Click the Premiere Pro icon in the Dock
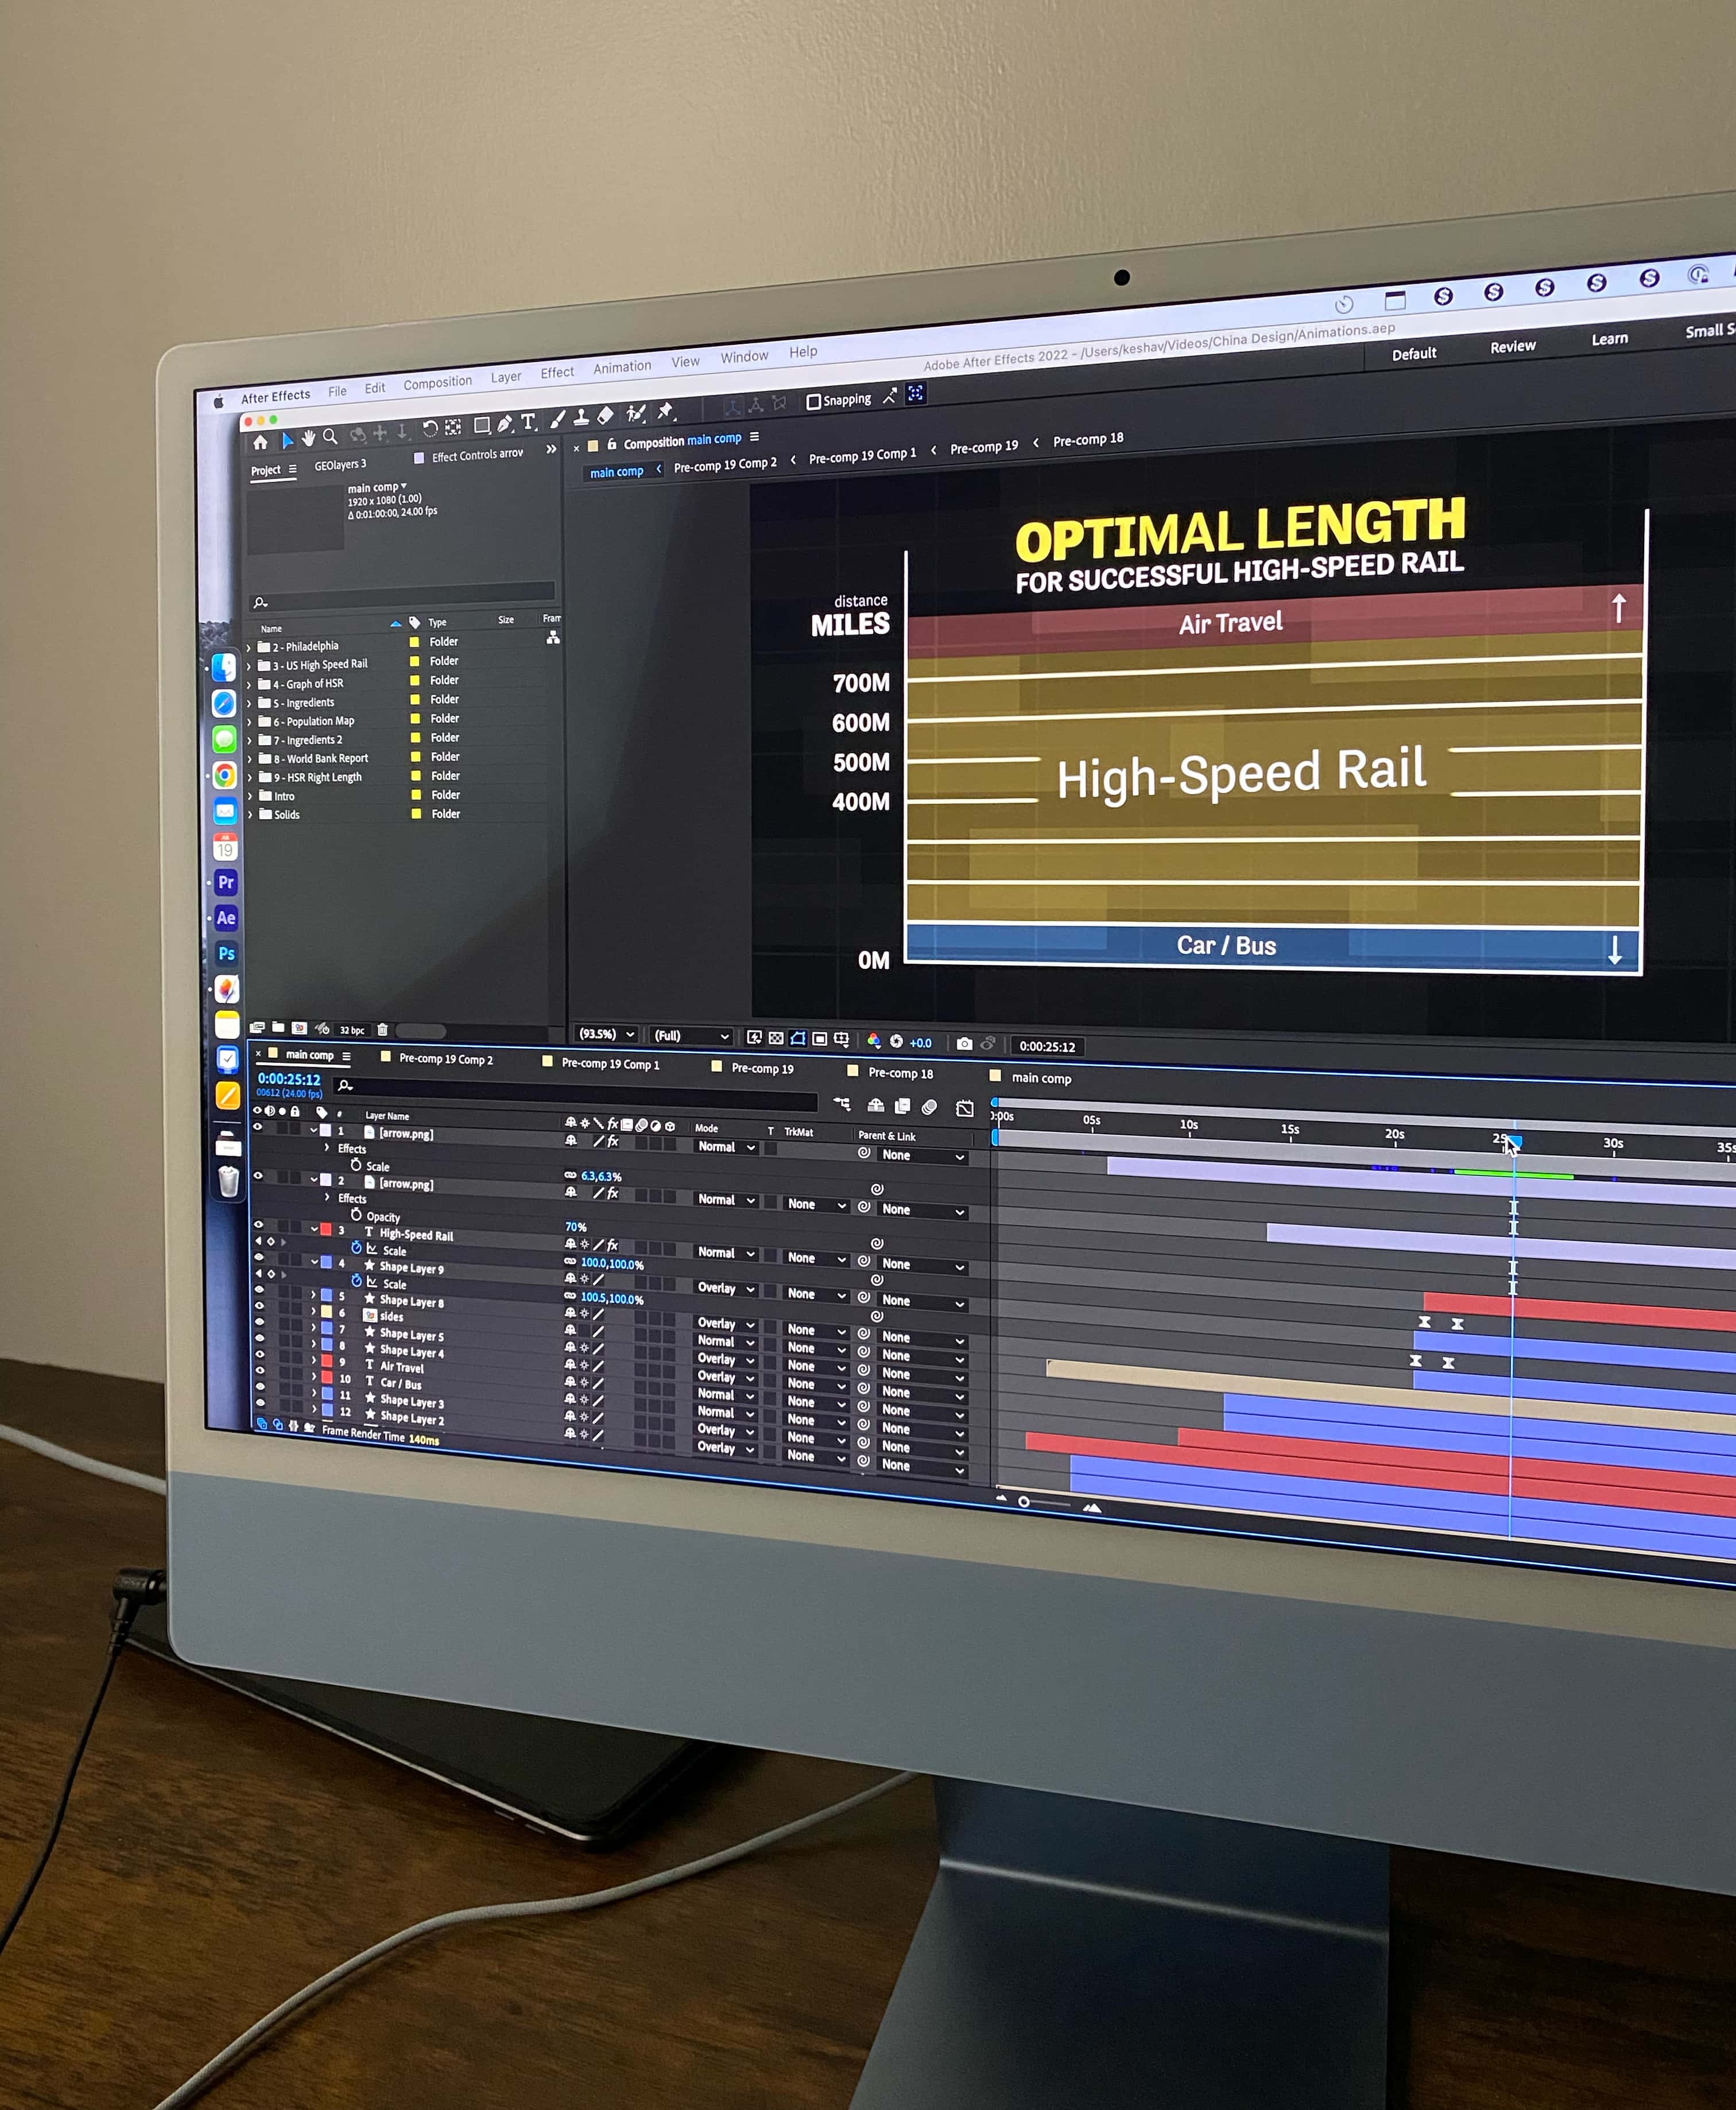The width and height of the screenshot is (1736, 2110). click(x=226, y=882)
